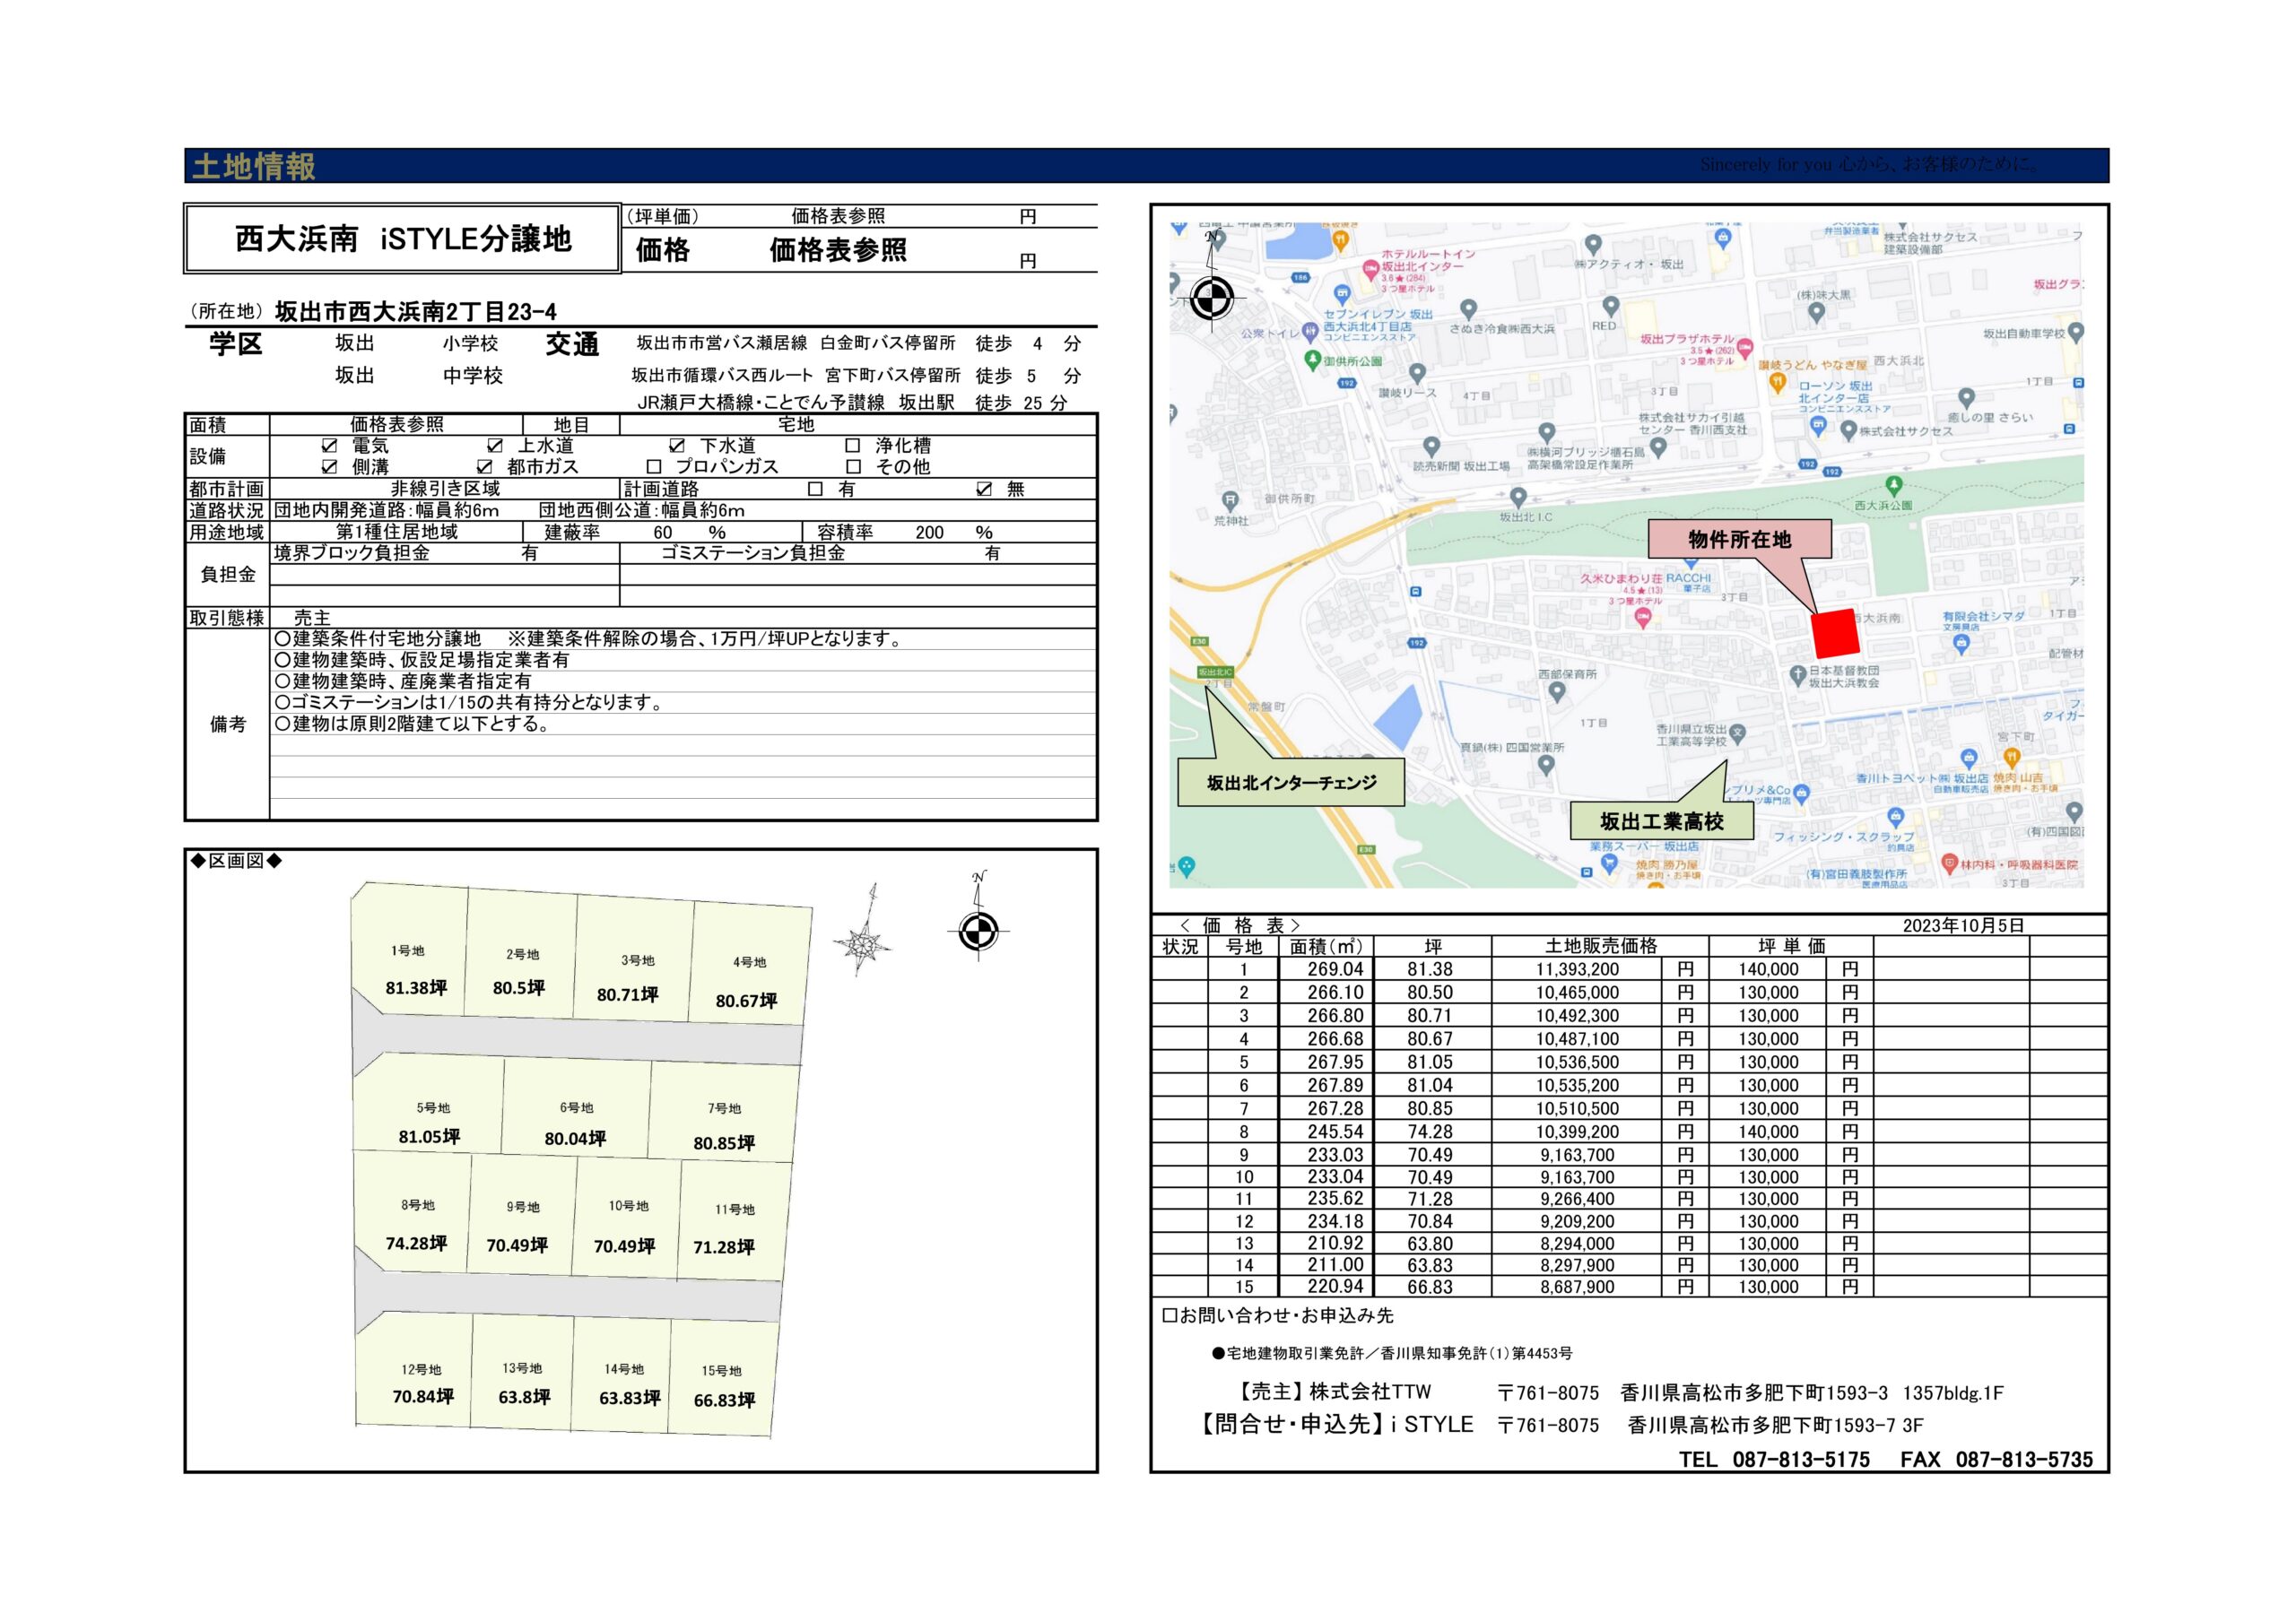Toggle the 都市ガス checkbox
2296x1622 pixels.
tap(484, 467)
